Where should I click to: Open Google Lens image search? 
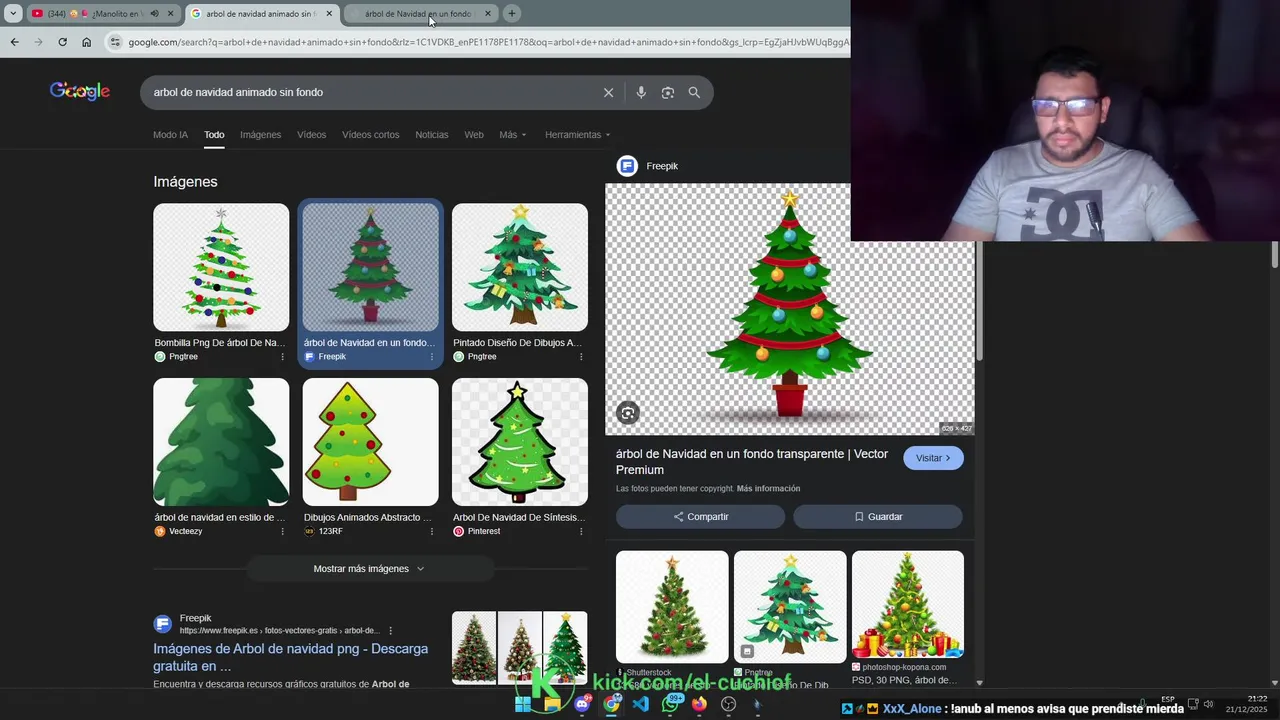tap(667, 92)
